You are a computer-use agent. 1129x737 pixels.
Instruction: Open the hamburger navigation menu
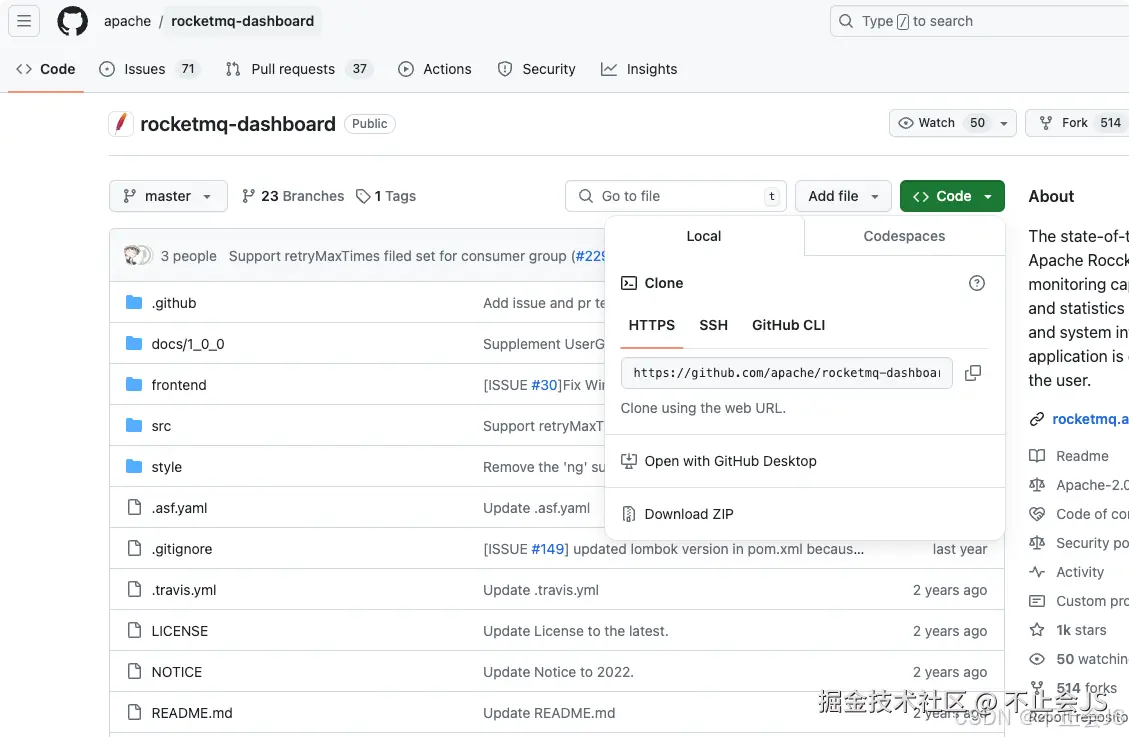tap(25, 21)
